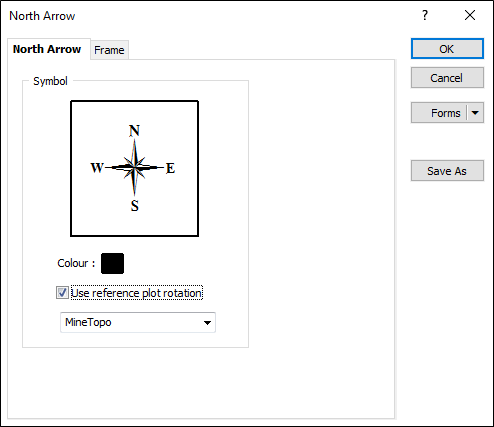Select the North Arrow tab
This screenshot has width=494, height=427.
point(47,49)
